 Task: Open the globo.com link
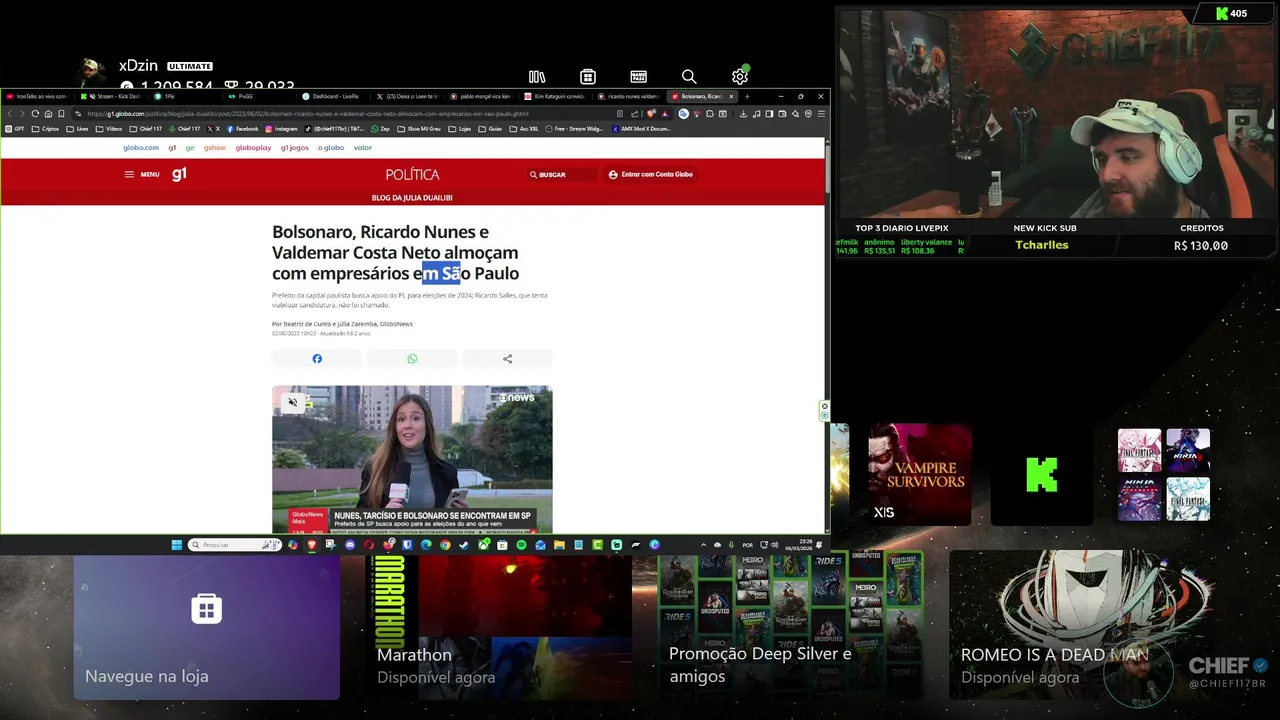pos(141,148)
